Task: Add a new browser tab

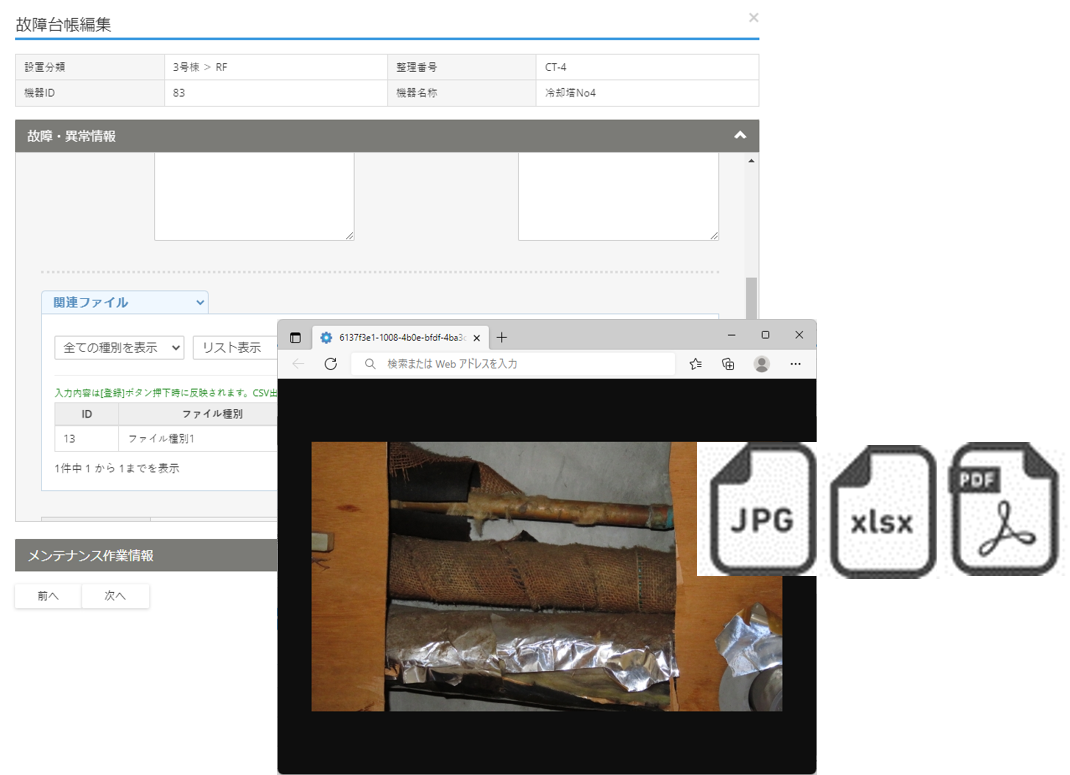Action: click(502, 338)
